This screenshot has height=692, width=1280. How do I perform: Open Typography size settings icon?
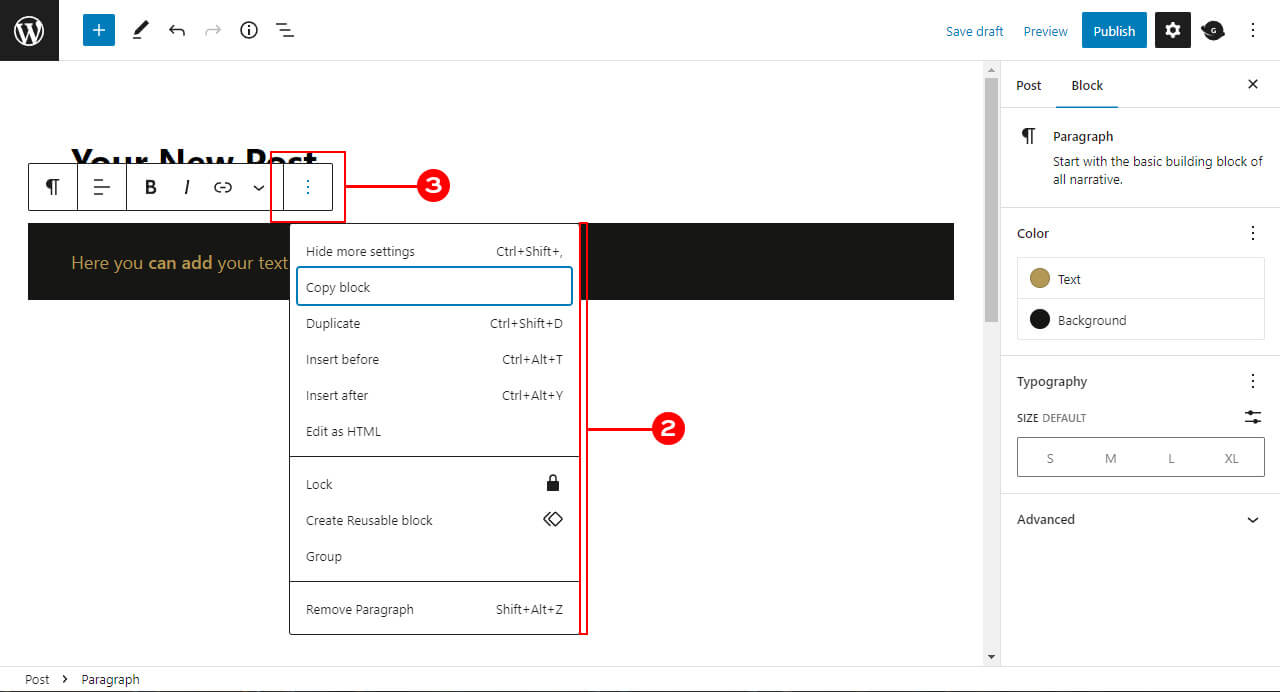1253,417
